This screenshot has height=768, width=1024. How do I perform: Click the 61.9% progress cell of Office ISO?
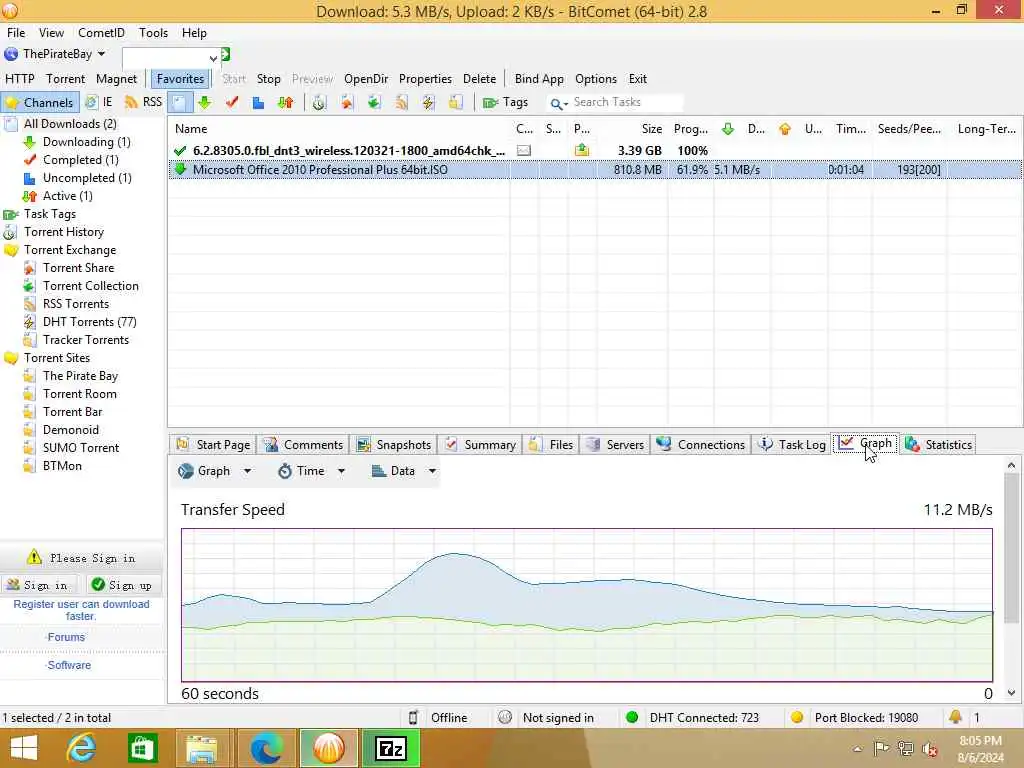(x=692, y=170)
